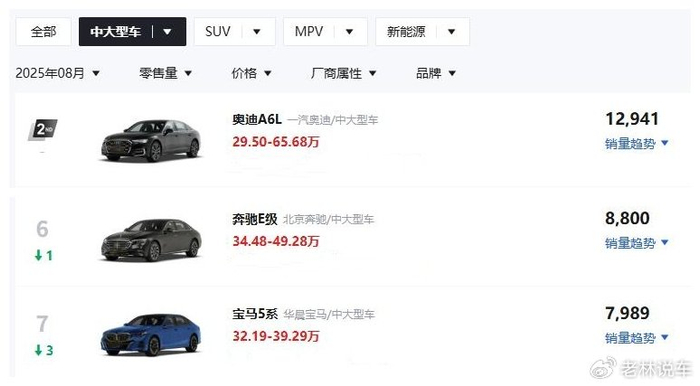
Task: Open the 新能源 filter dropdown
Action: coord(422,32)
